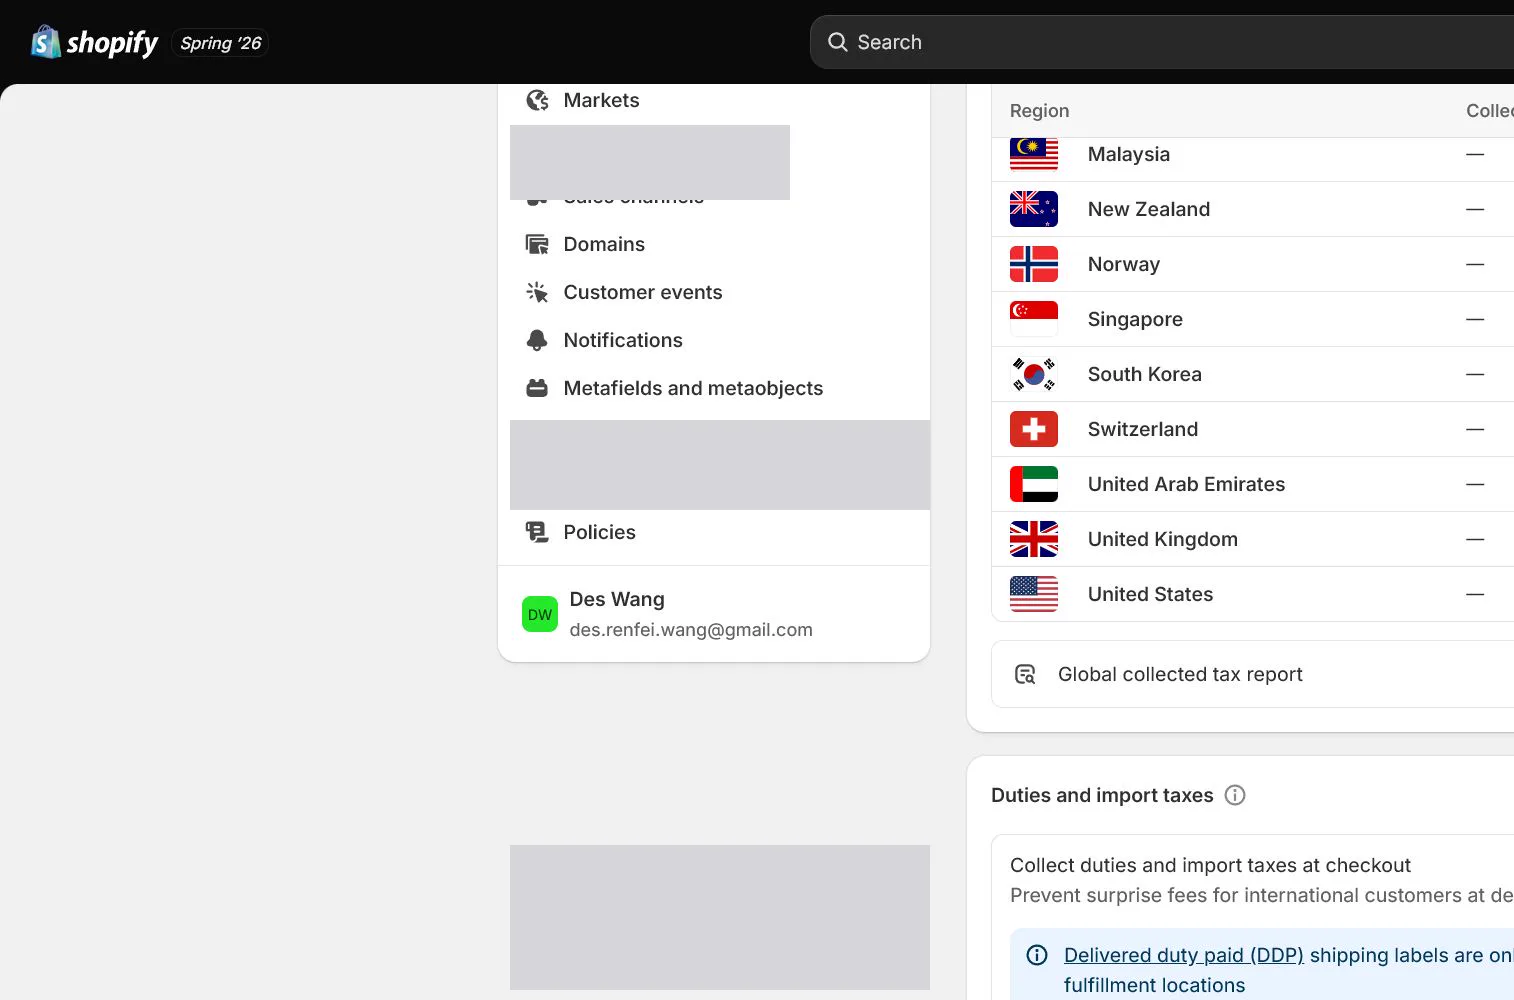Select the United States region row
Screen dimensions: 1514x1000
(x=1253, y=594)
